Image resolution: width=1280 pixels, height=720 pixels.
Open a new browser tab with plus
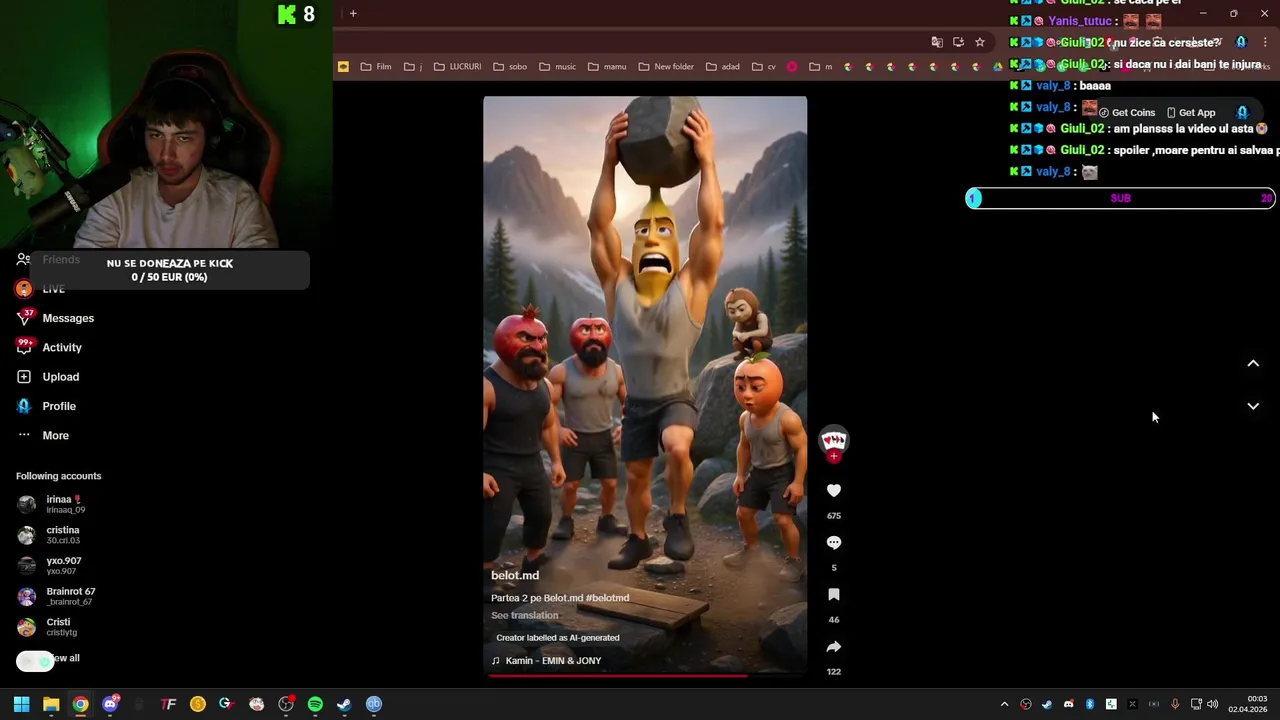click(x=353, y=13)
